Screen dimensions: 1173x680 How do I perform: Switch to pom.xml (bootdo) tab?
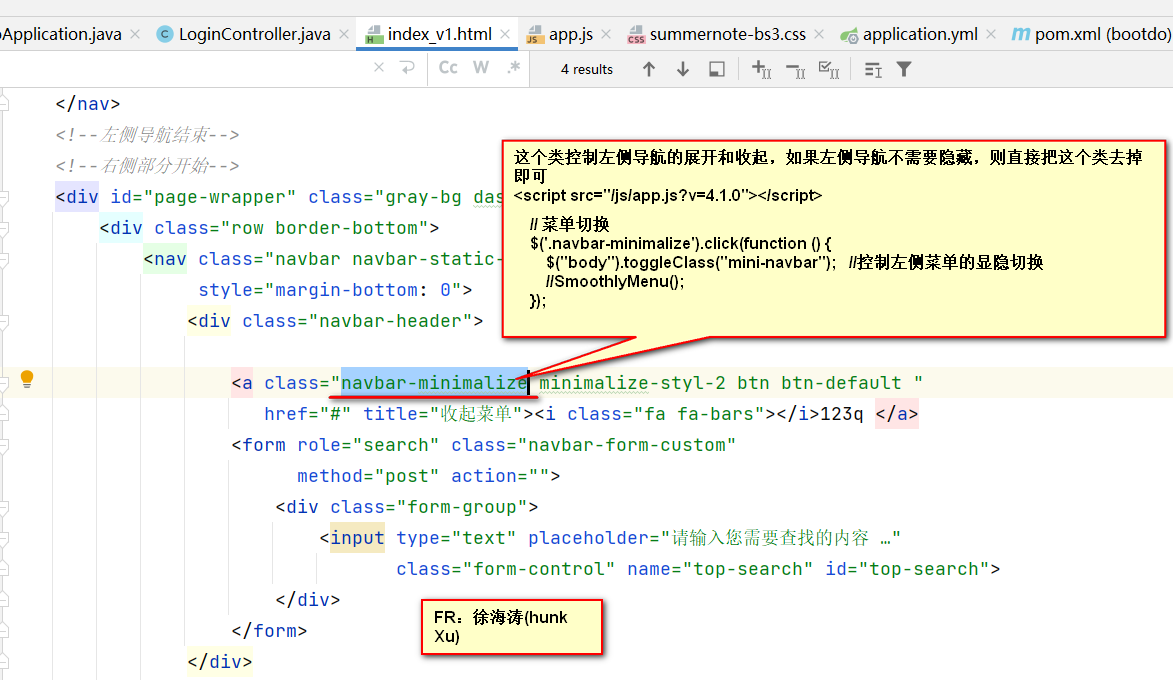(x=1103, y=34)
